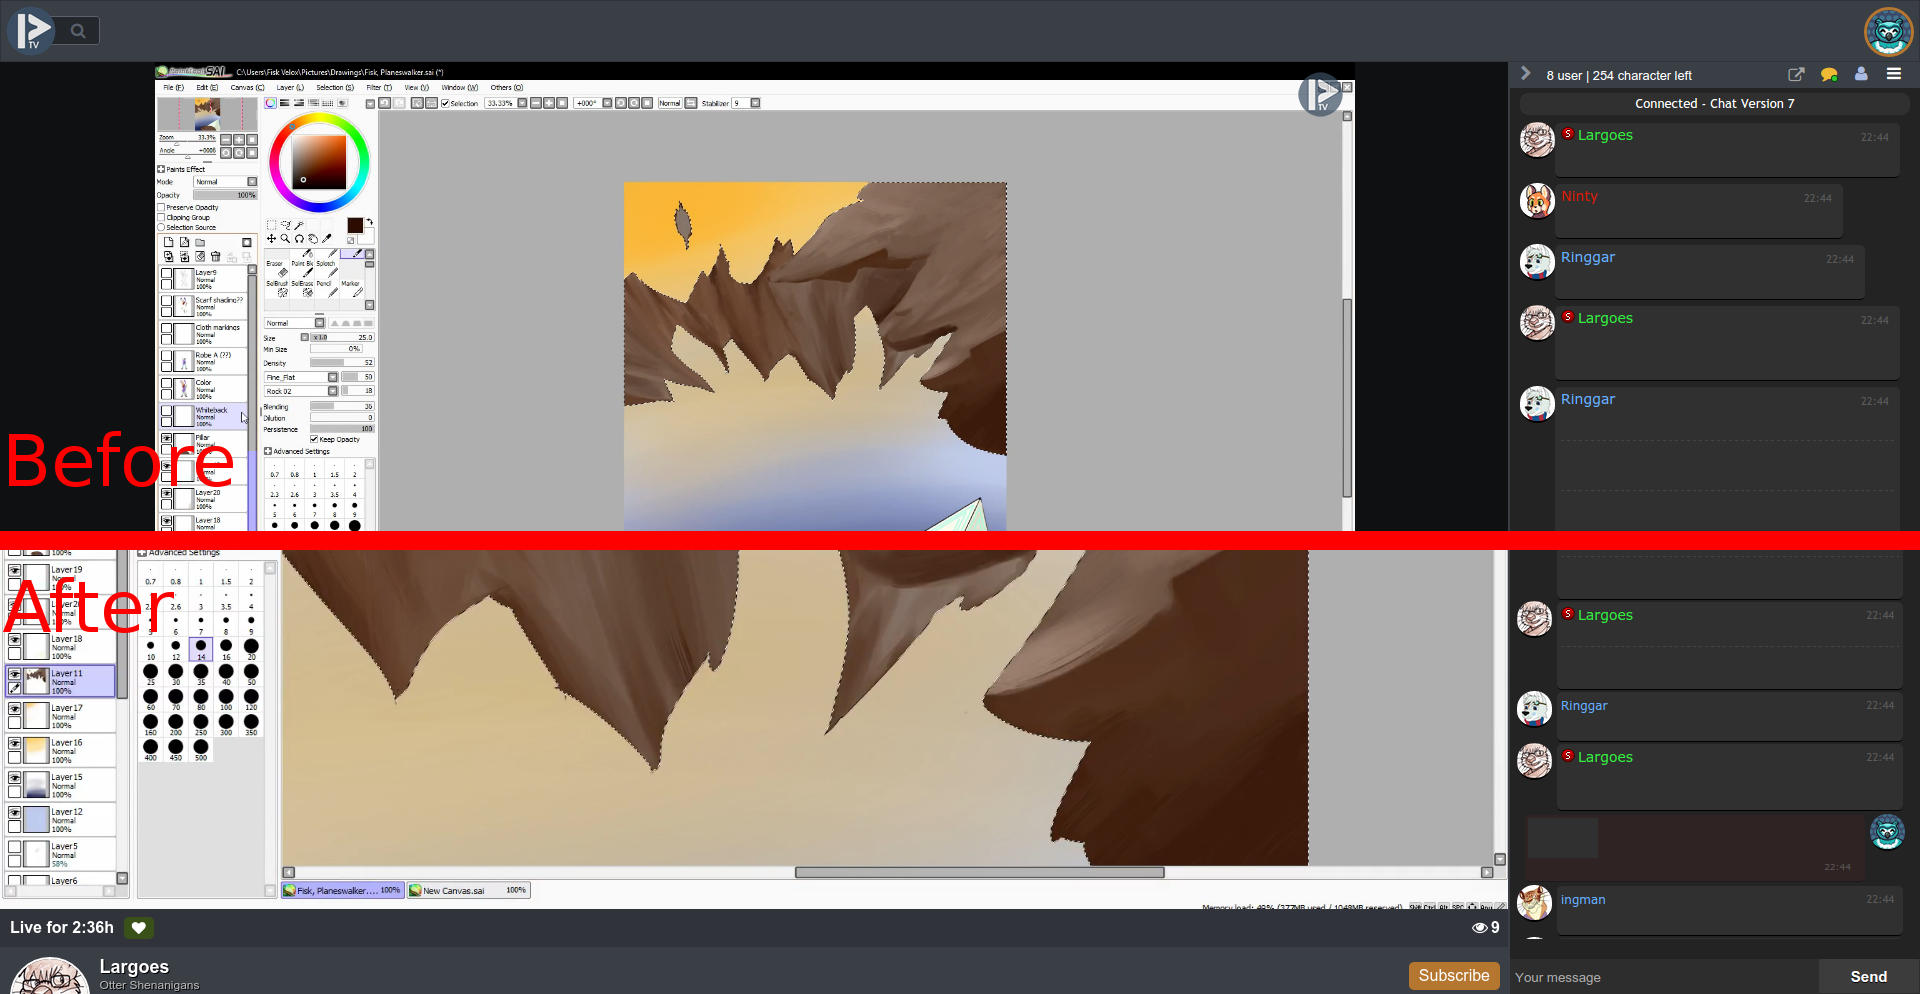Image resolution: width=1920 pixels, height=994 pixels.
Task: Open the chat hamburger menu
Action: pos(1894,74)
